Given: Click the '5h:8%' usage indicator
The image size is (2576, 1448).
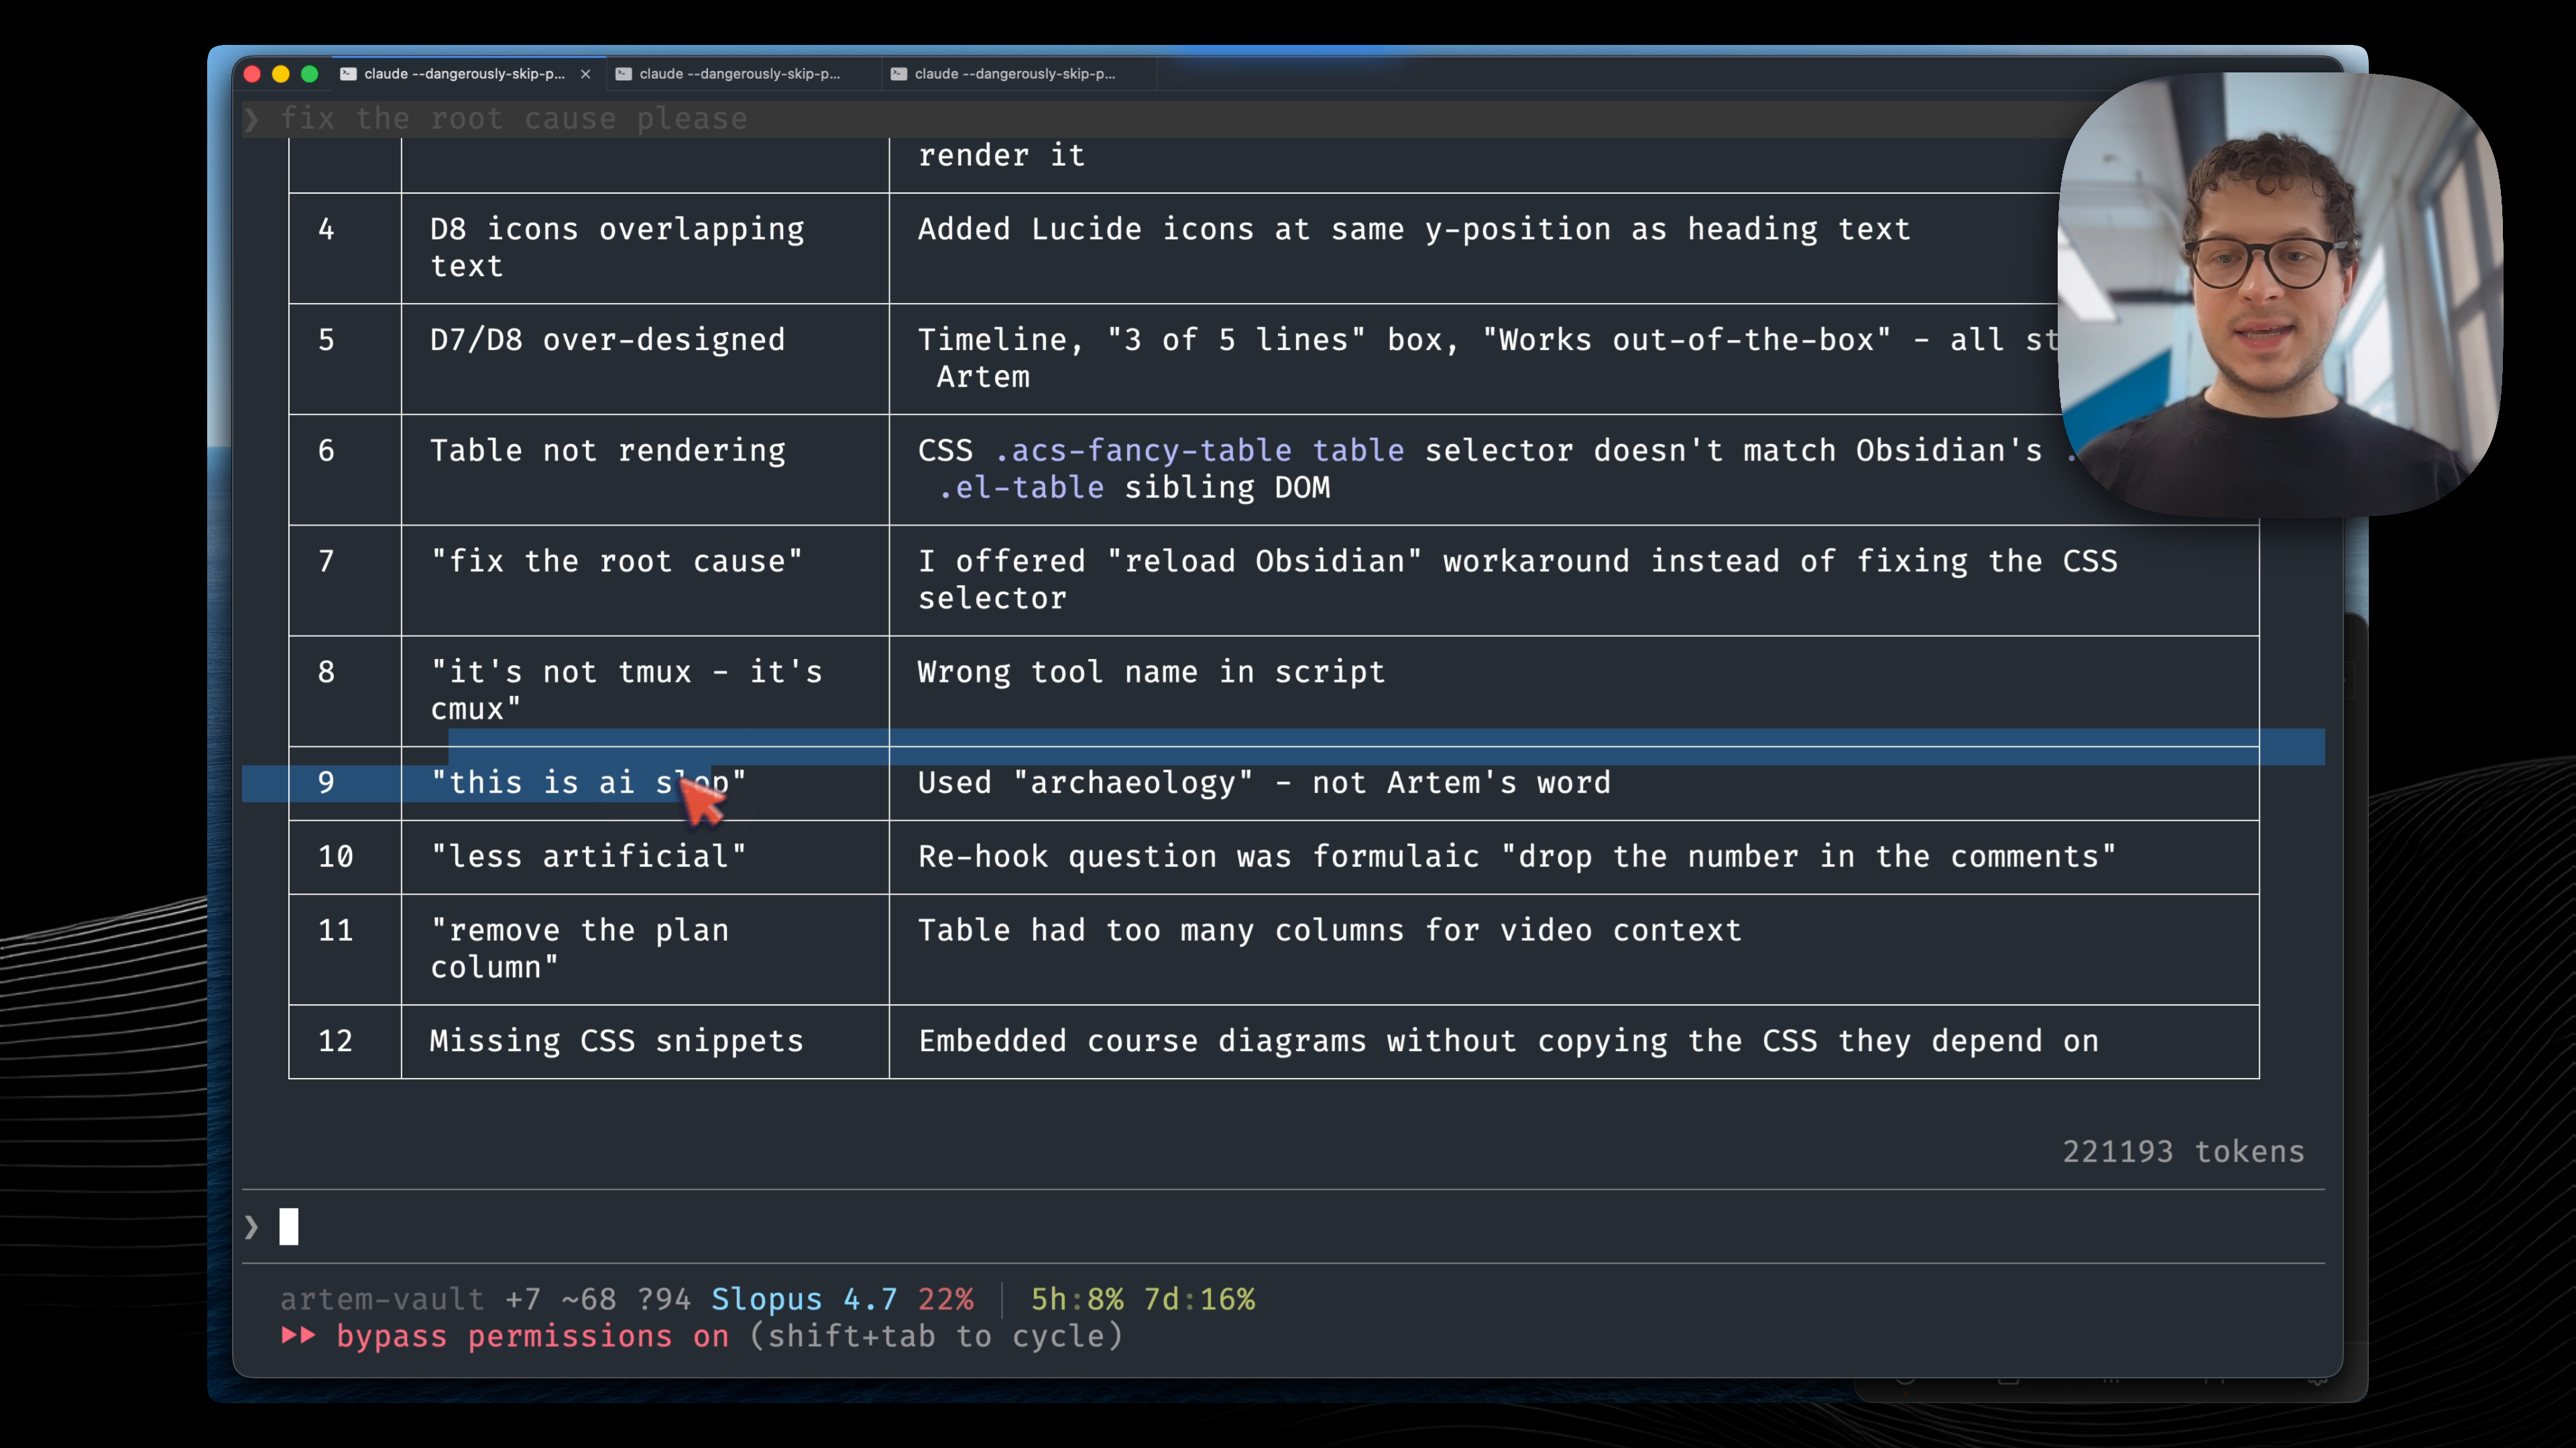Looking at the screenshot, I should [x=1077, y=1299].
